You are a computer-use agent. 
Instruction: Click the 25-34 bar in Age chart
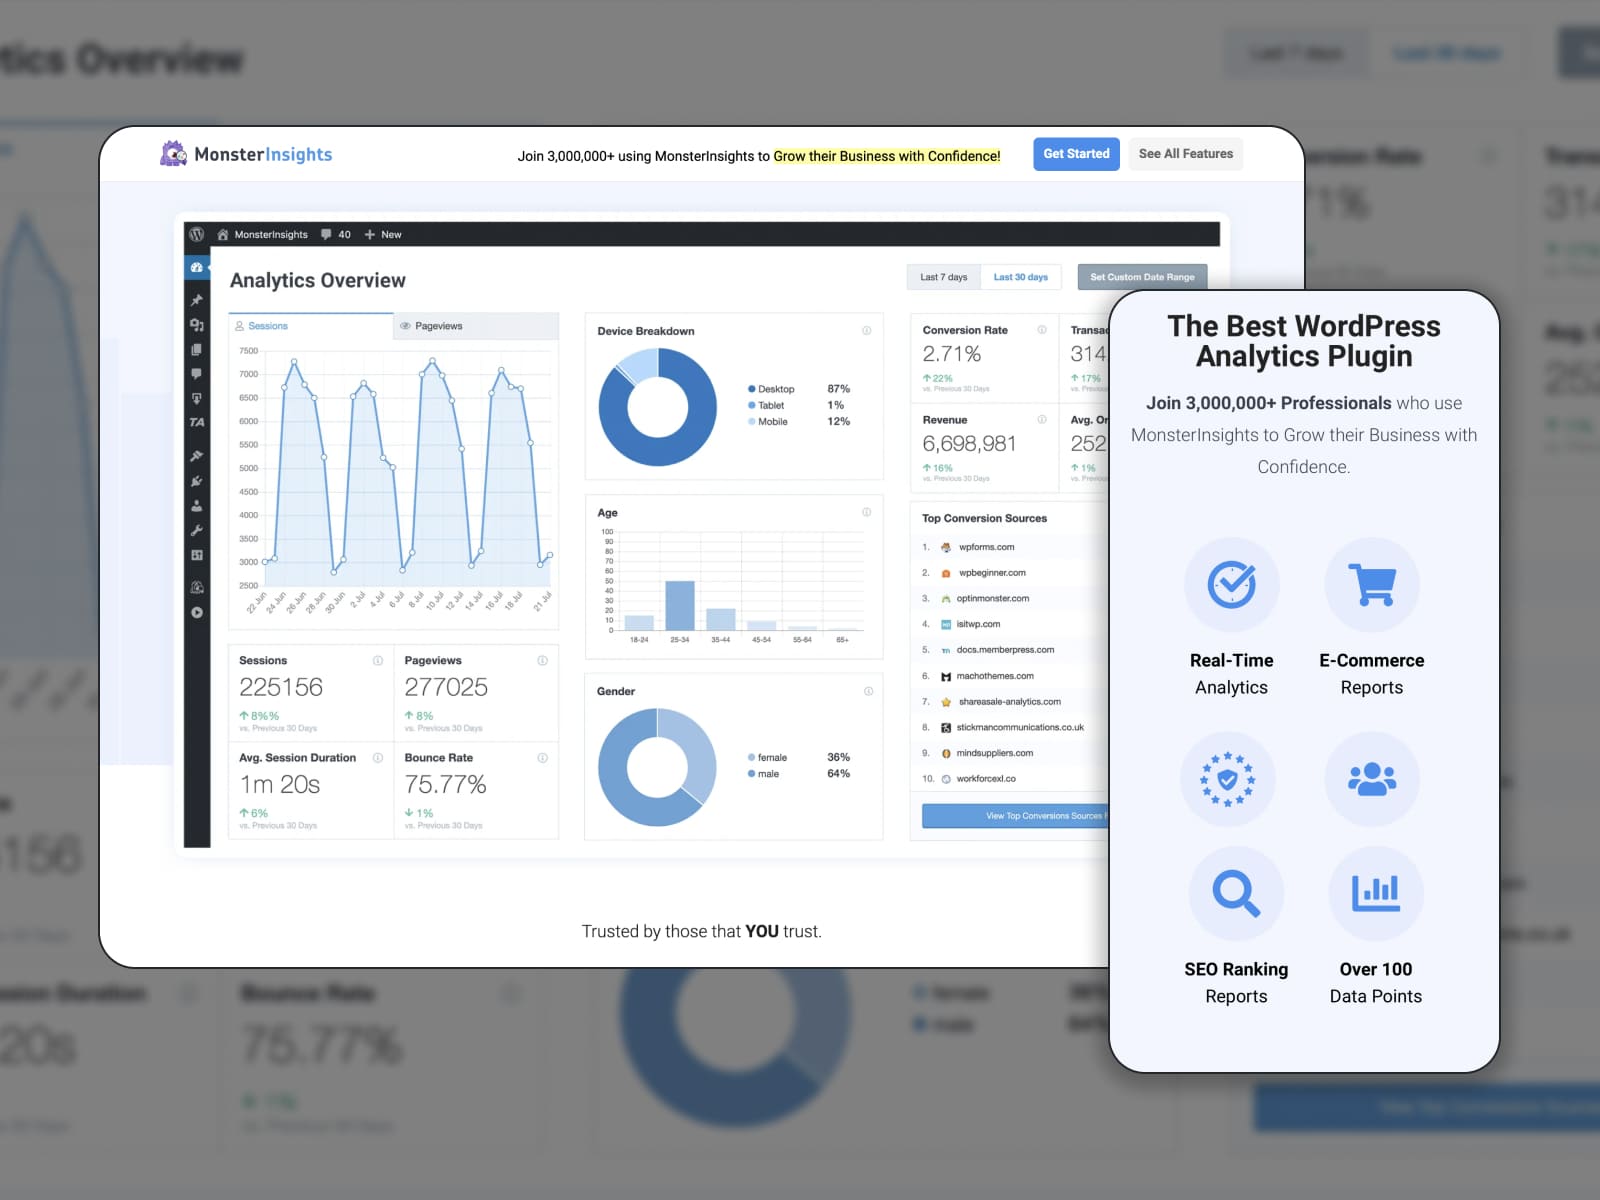pos(680,605)
